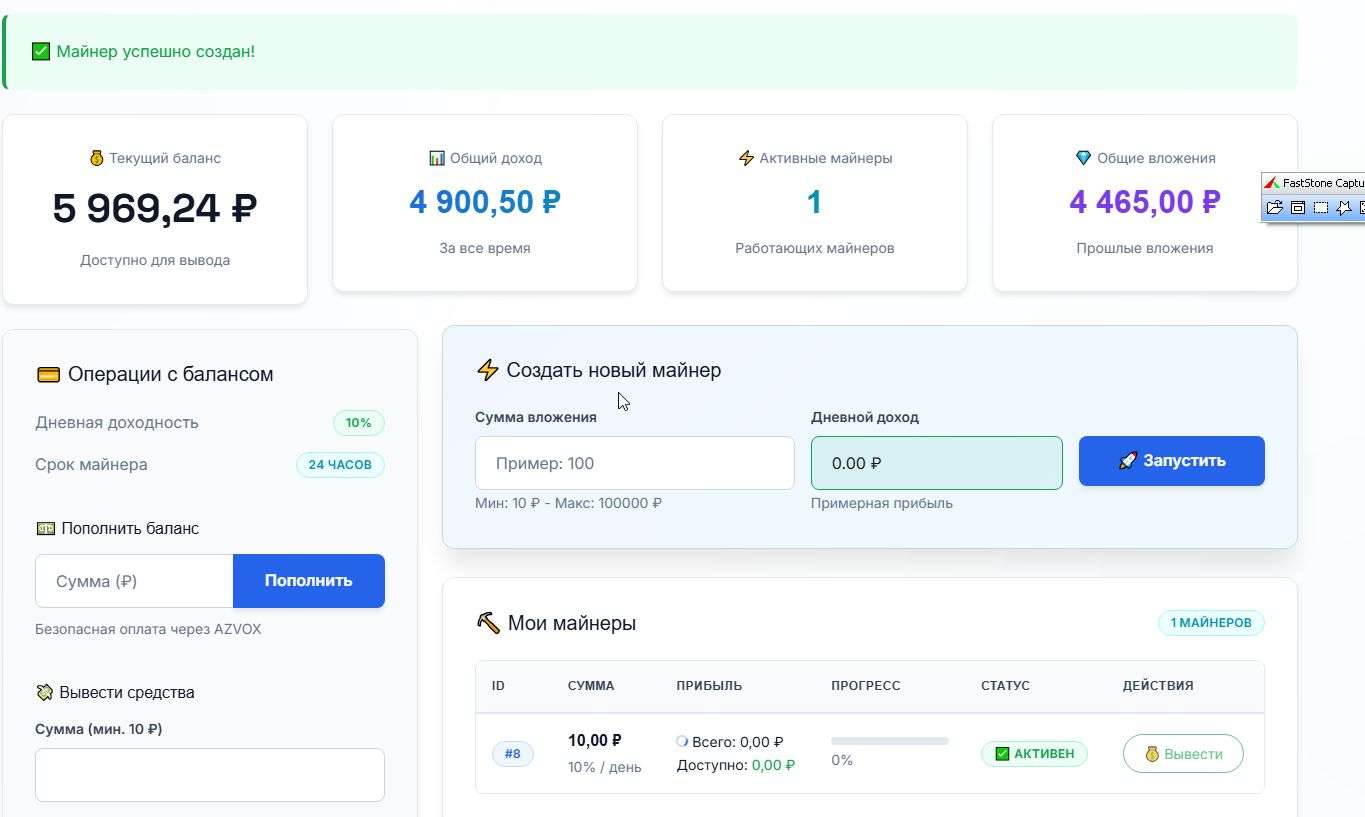Click the Пополнить button
The width and height of the screenshot is (1365, 817).
[309, 581]
